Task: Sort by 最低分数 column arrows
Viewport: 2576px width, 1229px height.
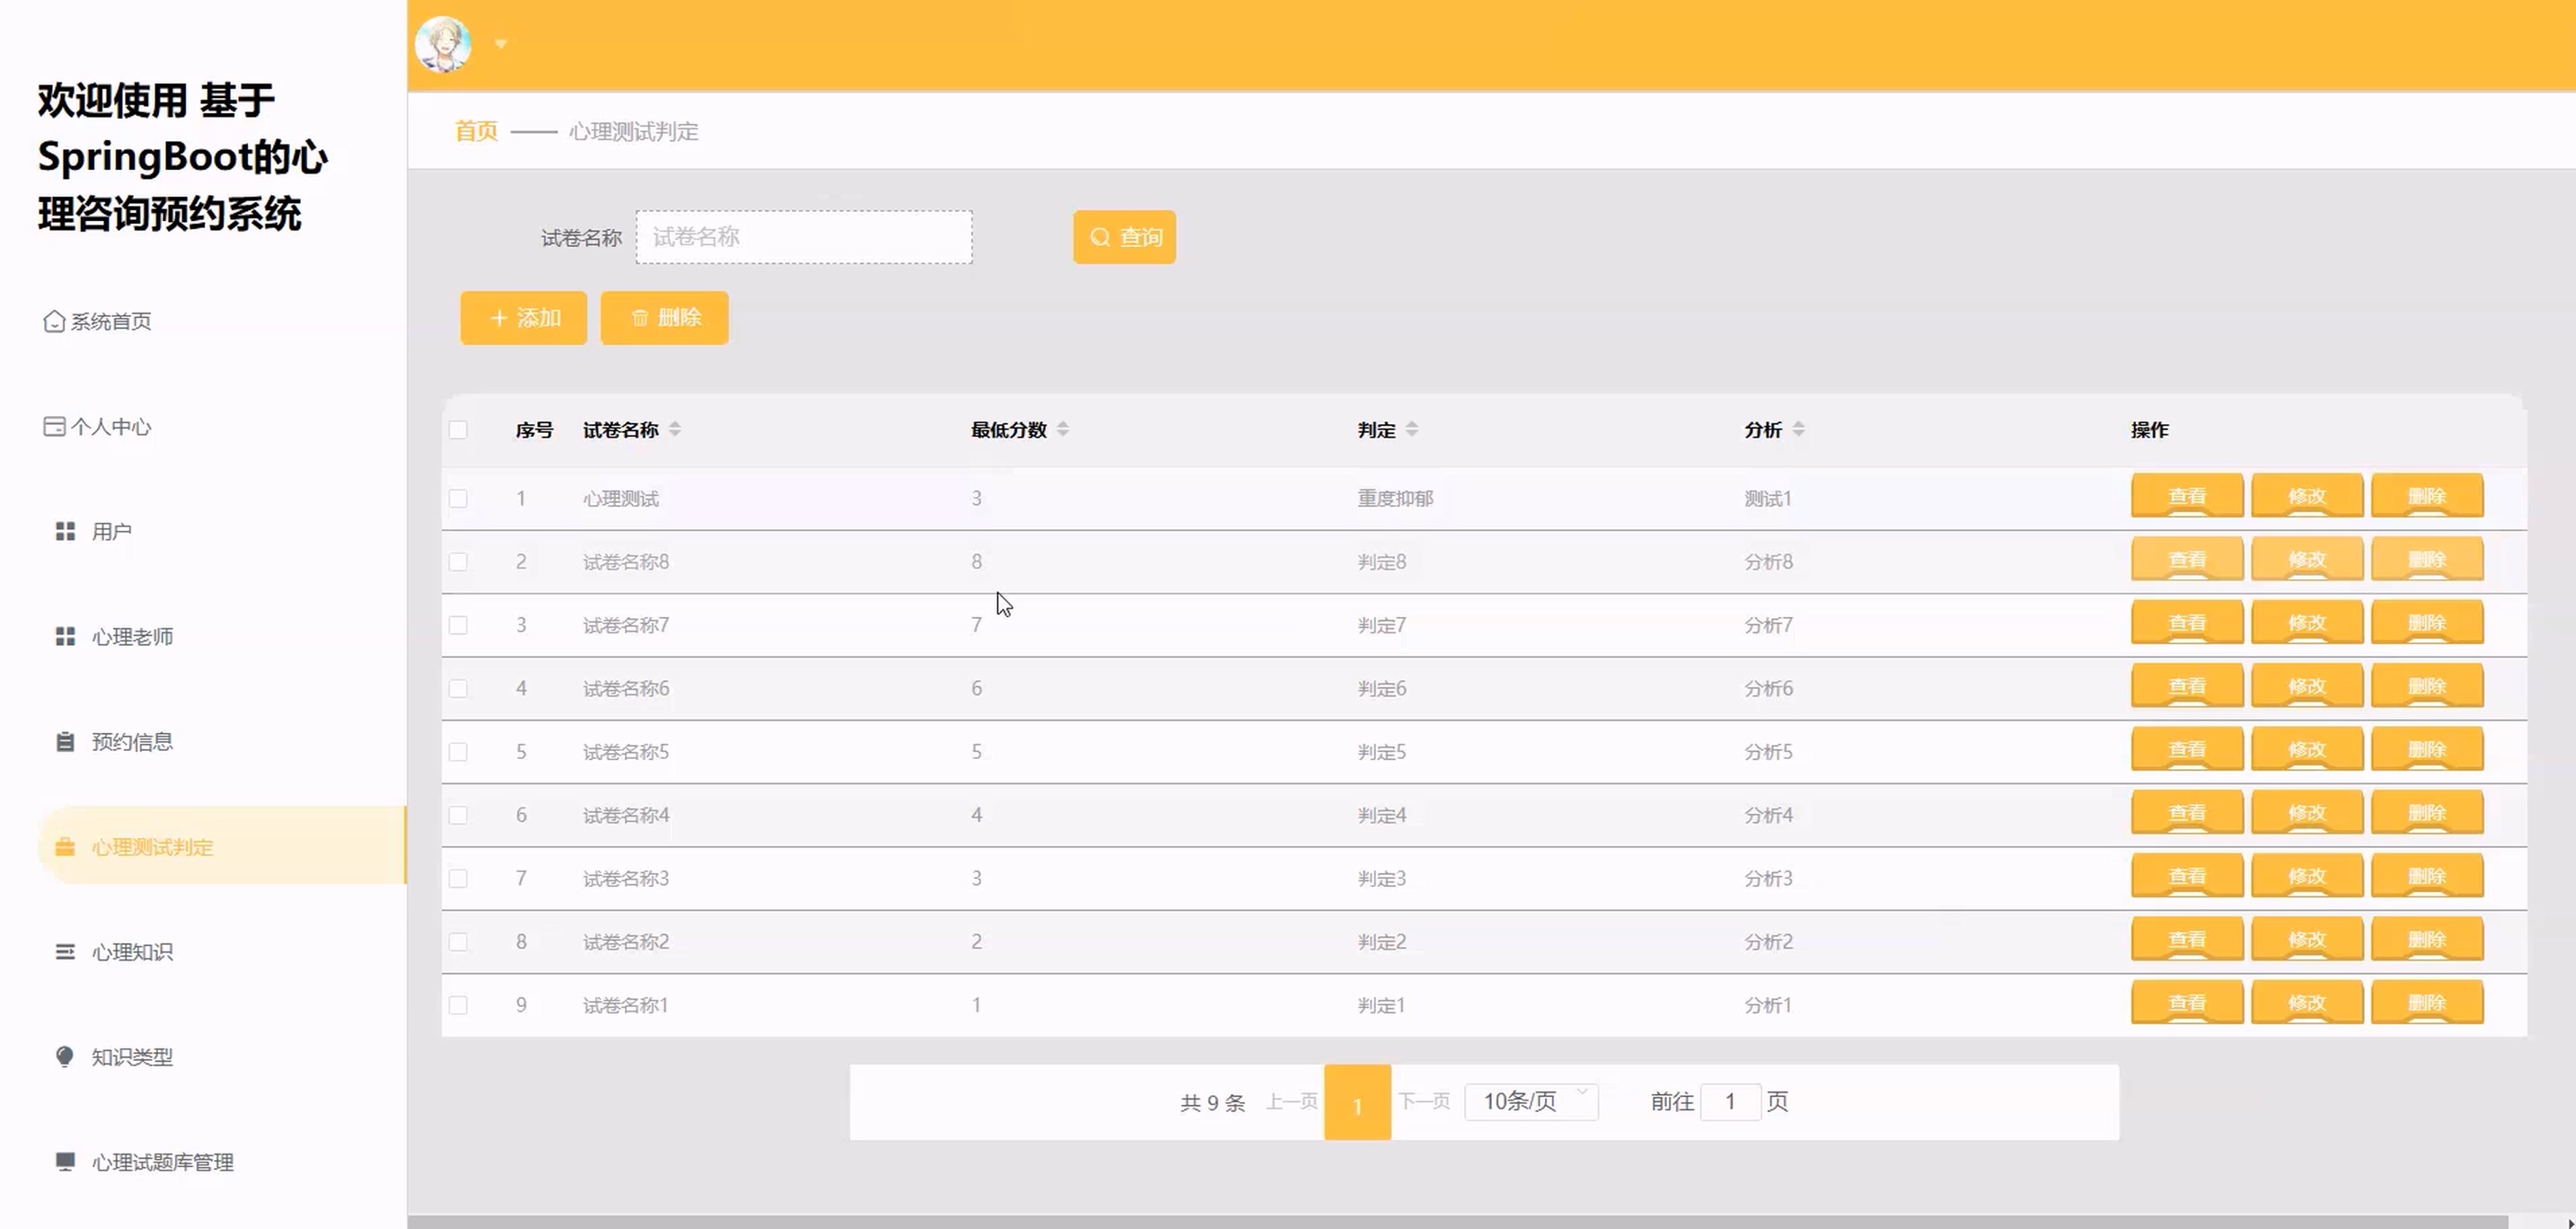Action: click(x=1062, y=429)
